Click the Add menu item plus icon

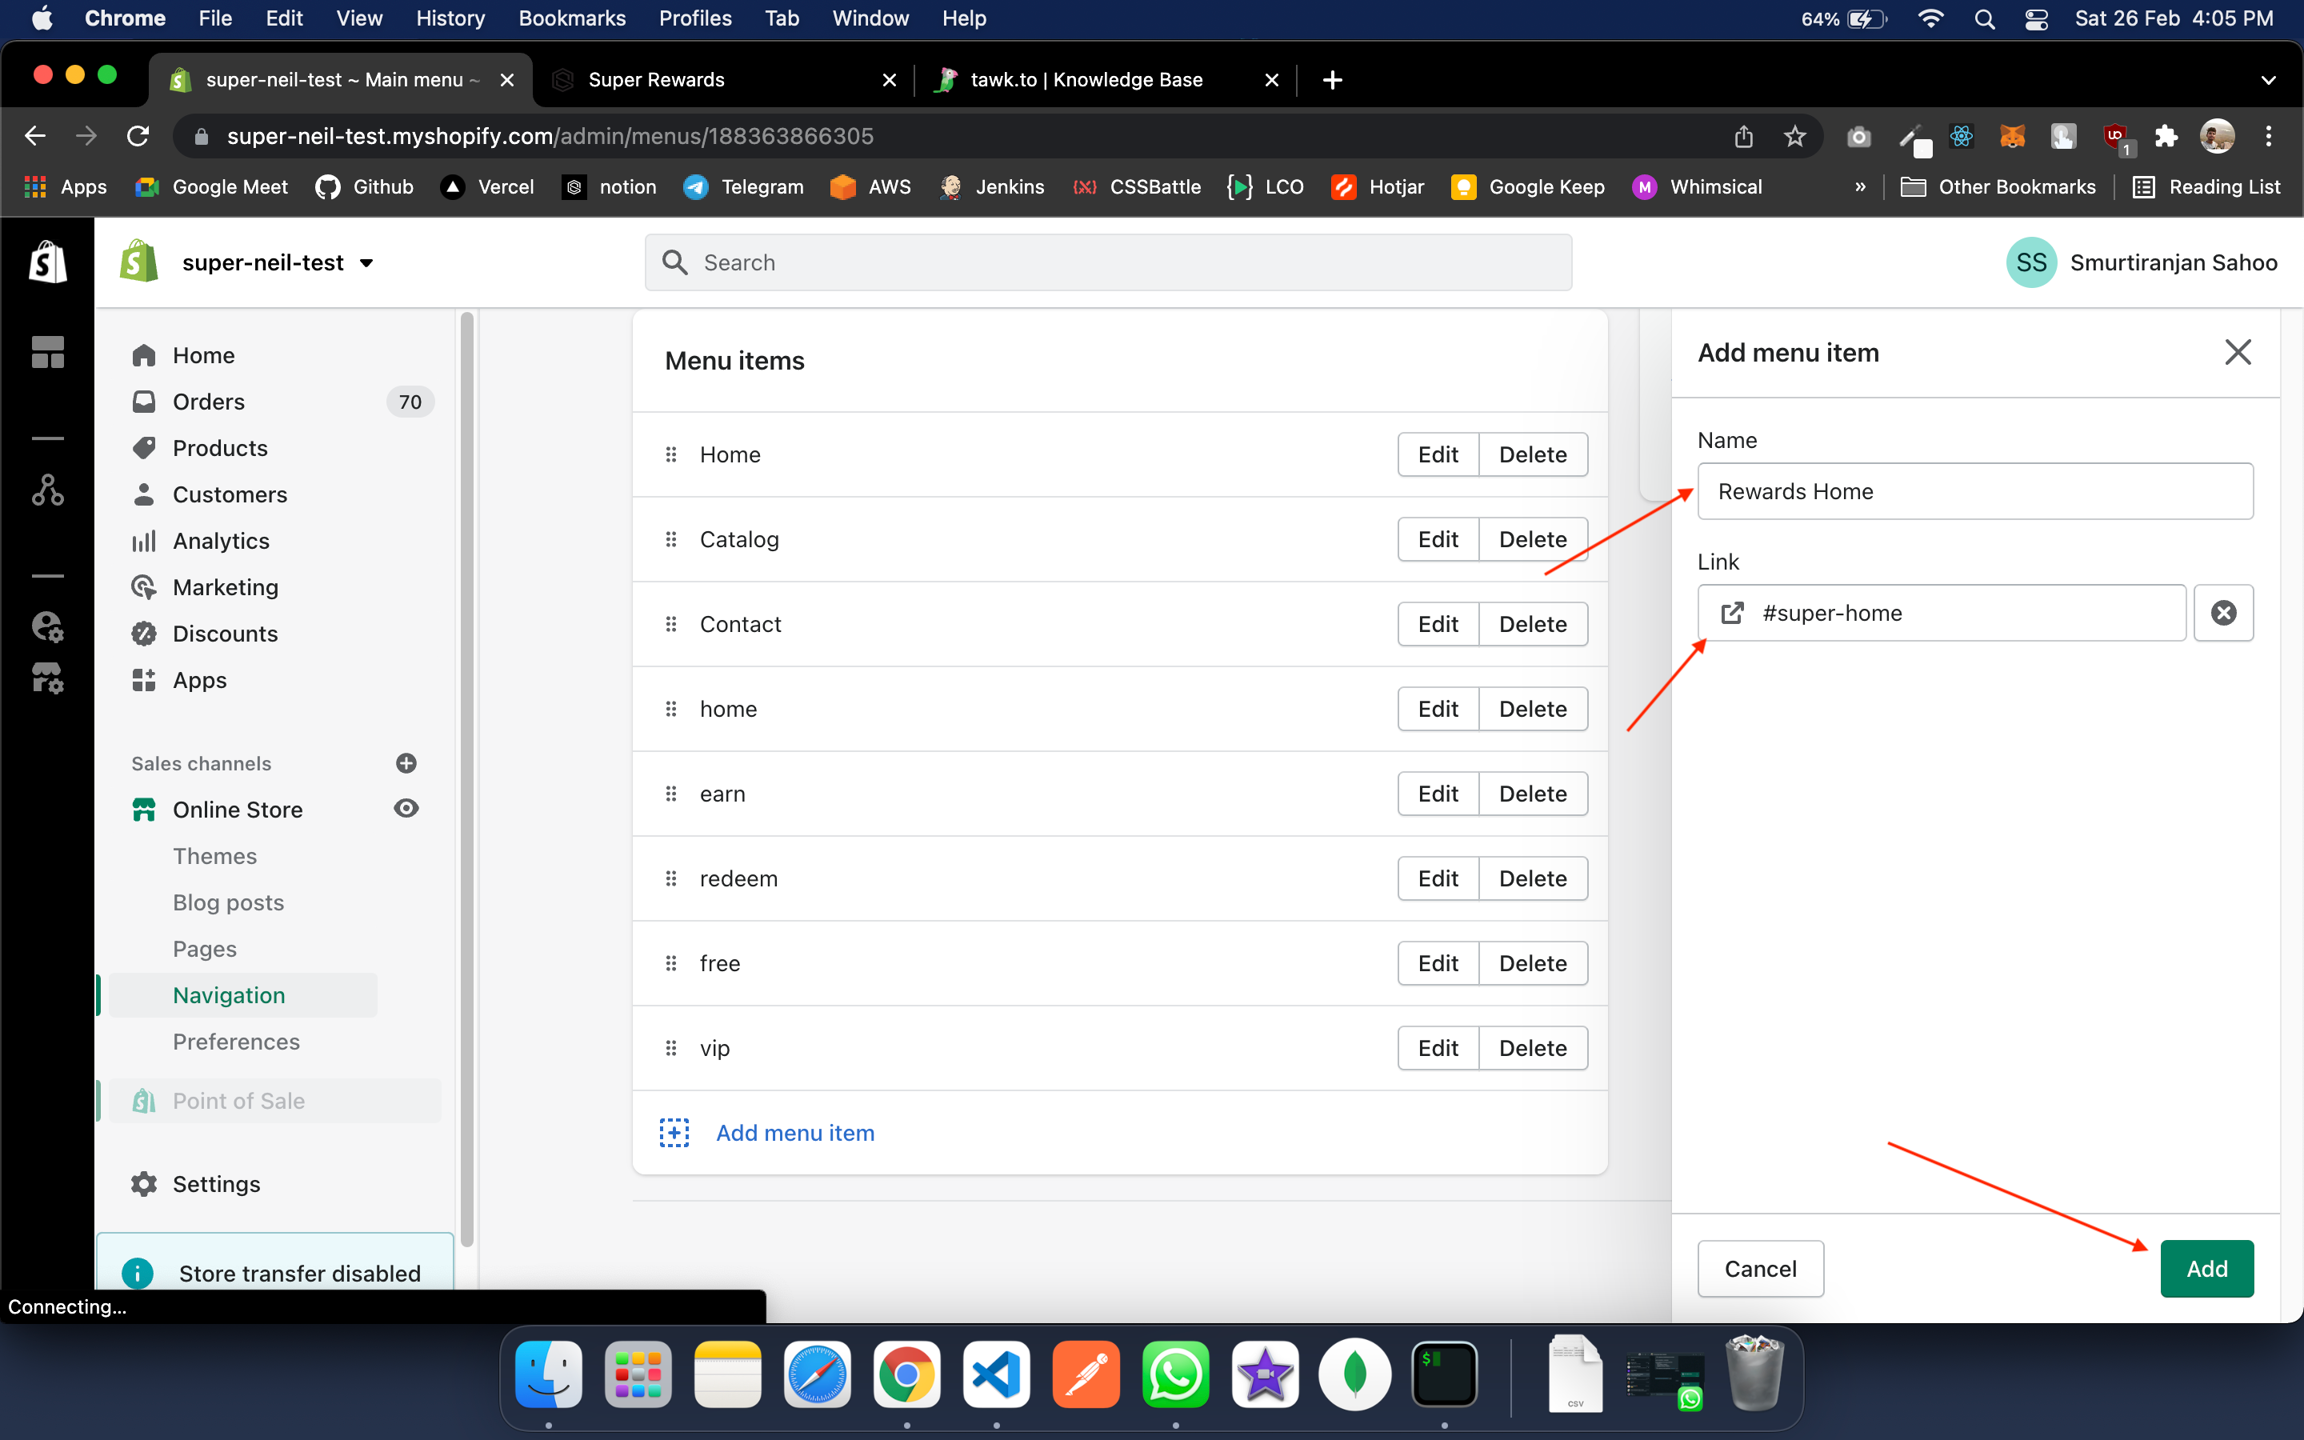coord(674,1132)
